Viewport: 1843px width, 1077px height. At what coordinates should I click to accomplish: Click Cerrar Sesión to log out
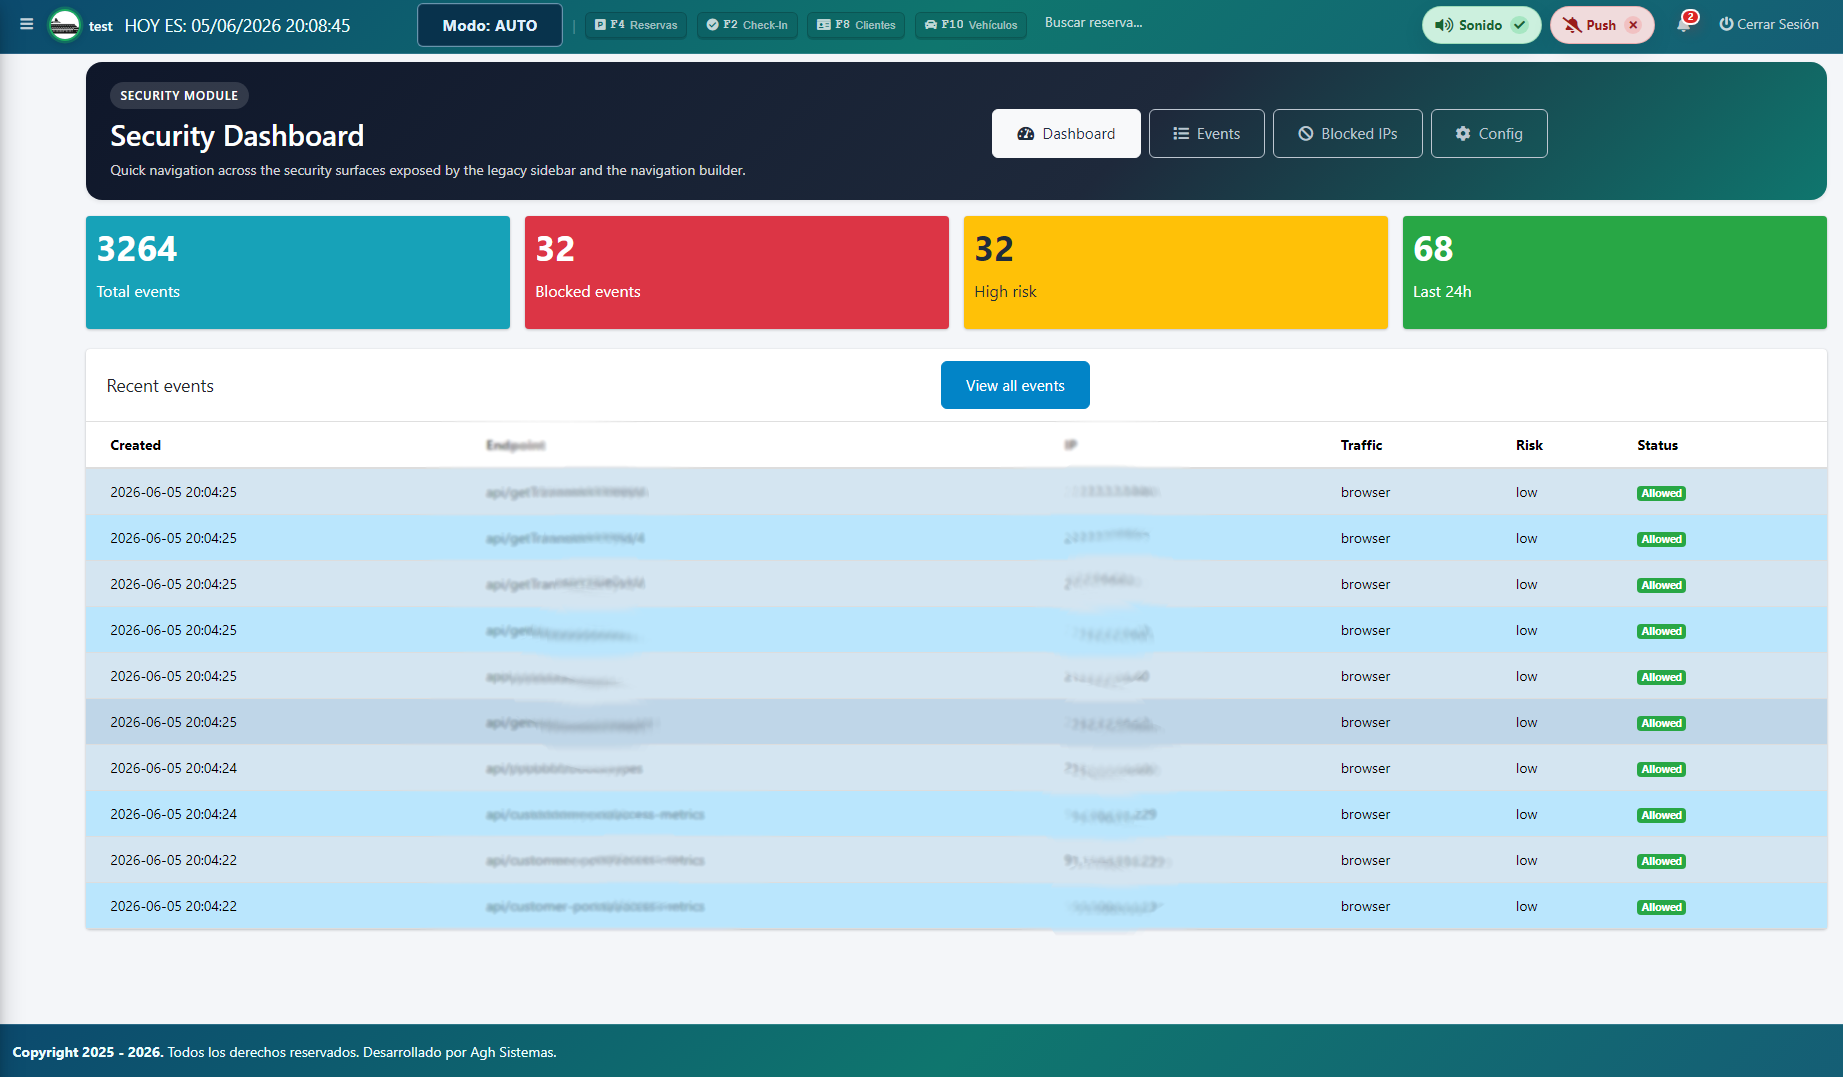(x=1769, y=24)
